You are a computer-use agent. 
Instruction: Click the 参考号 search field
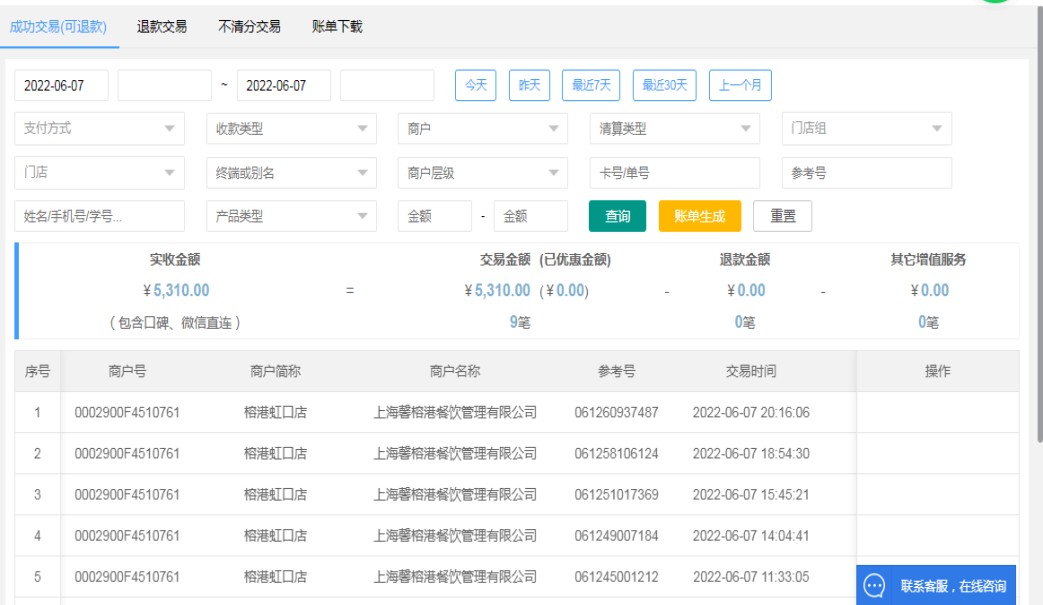click(866, 173)
